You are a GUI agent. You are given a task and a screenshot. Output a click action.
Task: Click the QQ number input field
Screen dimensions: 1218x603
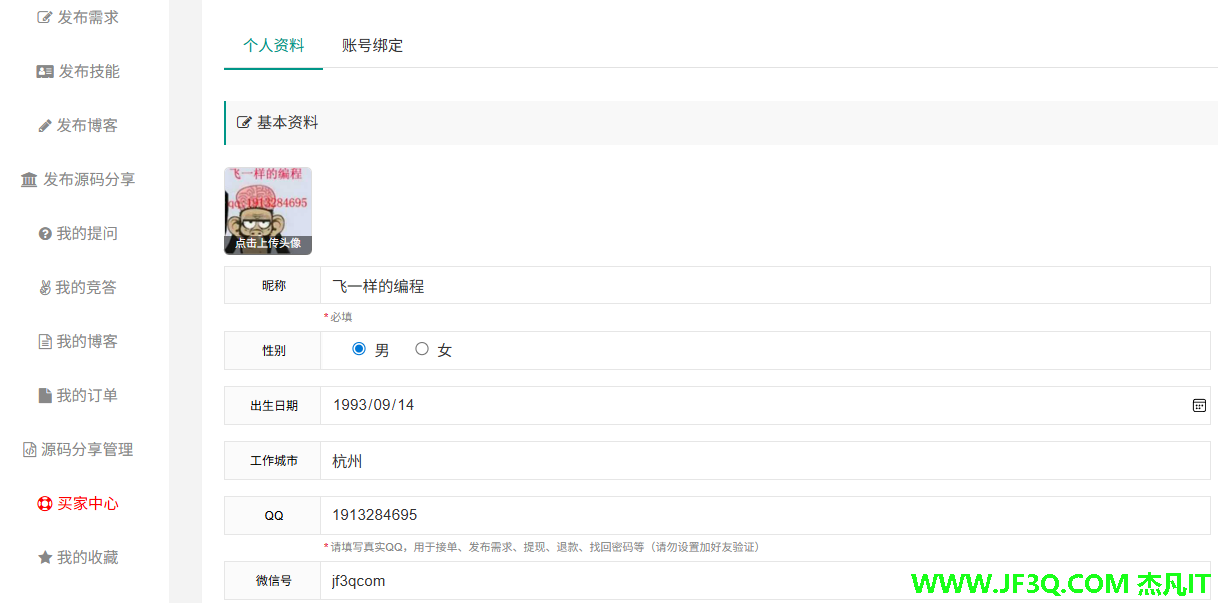pos(764,516)
